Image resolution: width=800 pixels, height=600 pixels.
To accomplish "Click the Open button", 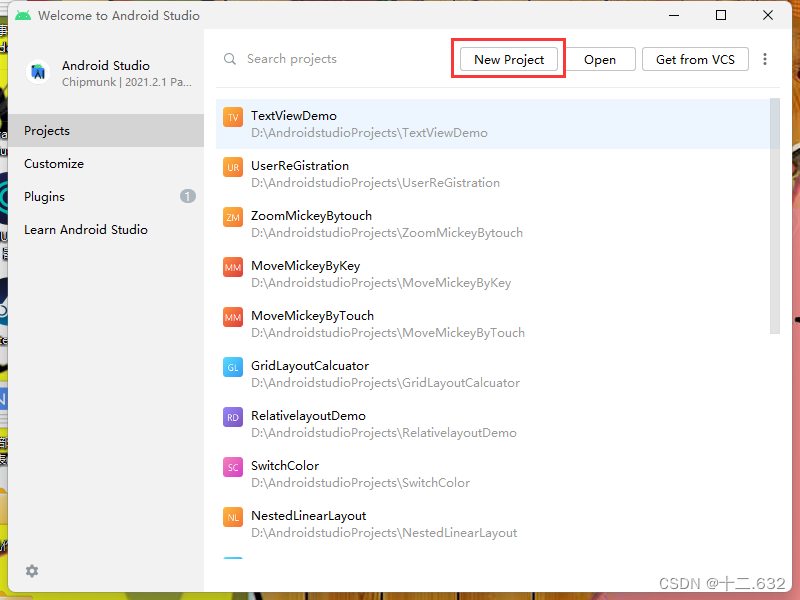I will point(600,59).
